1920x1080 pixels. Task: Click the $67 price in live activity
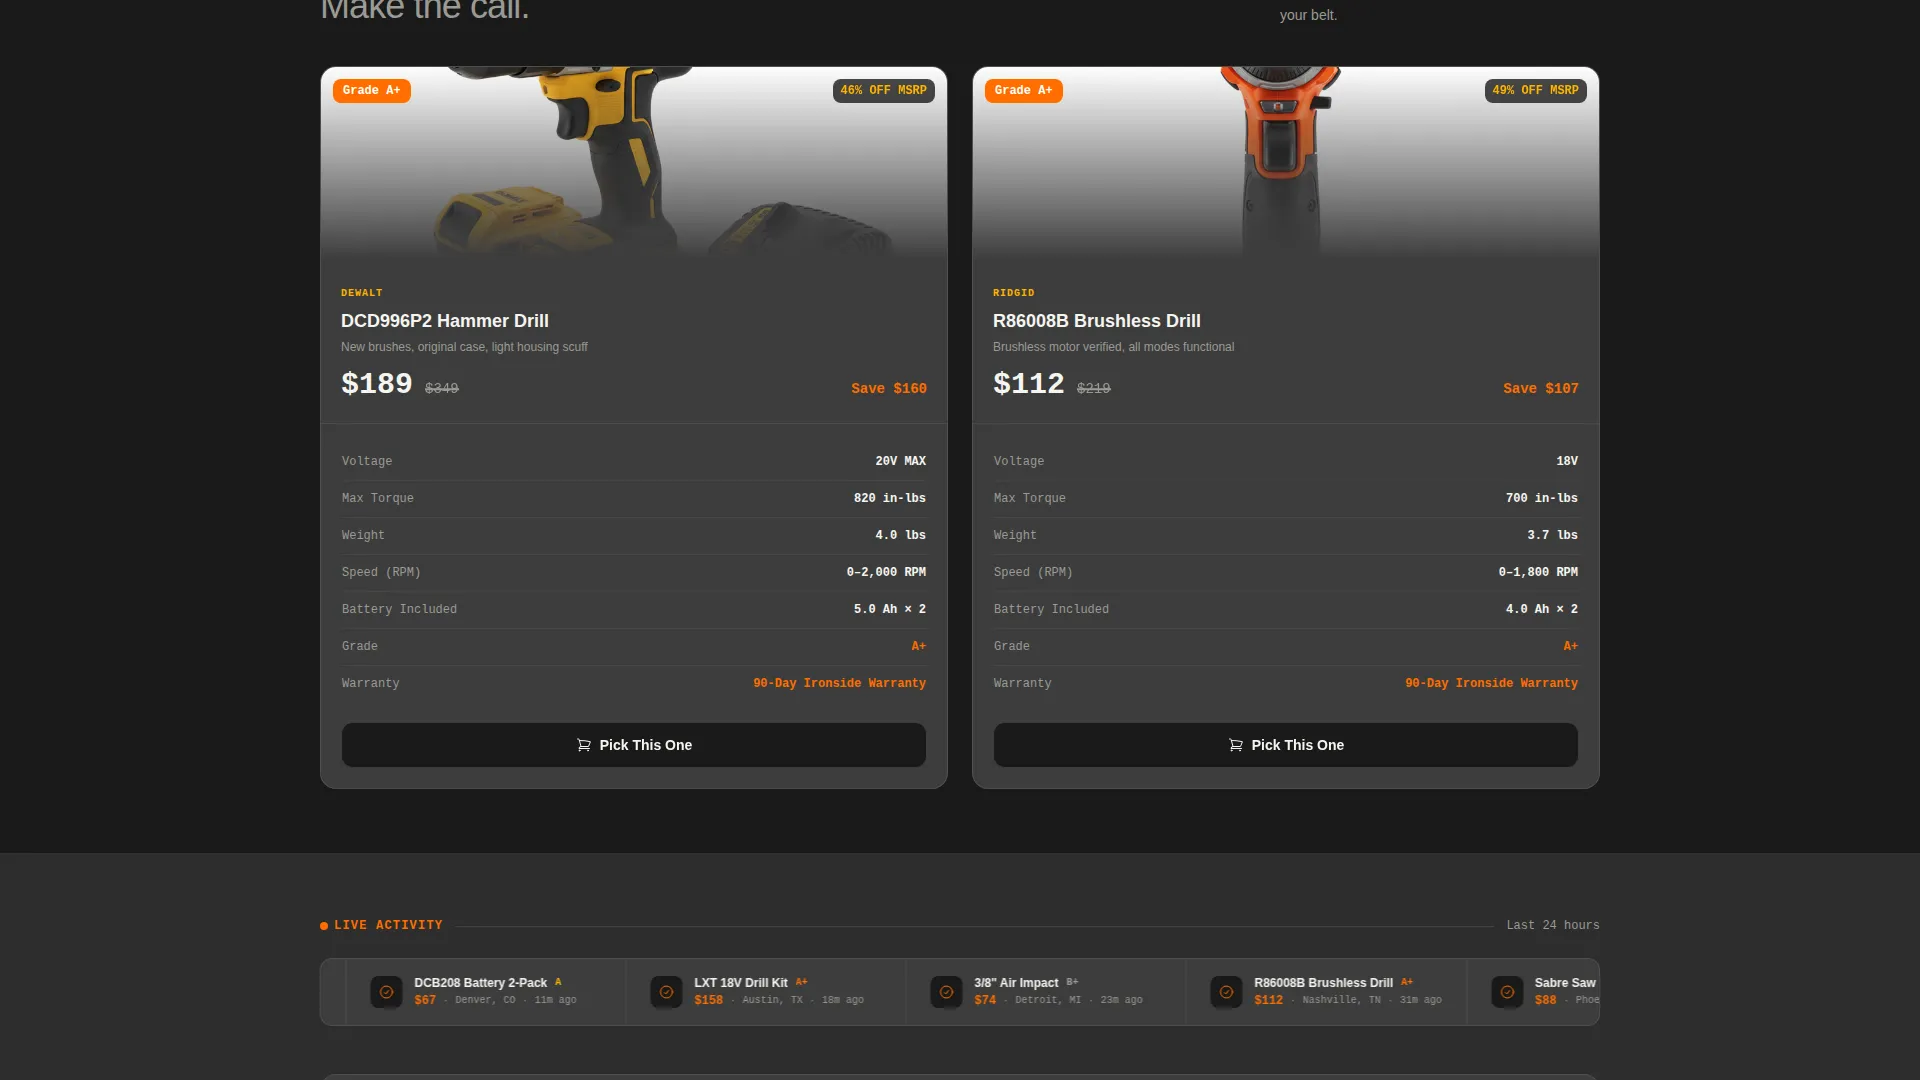425,1000
